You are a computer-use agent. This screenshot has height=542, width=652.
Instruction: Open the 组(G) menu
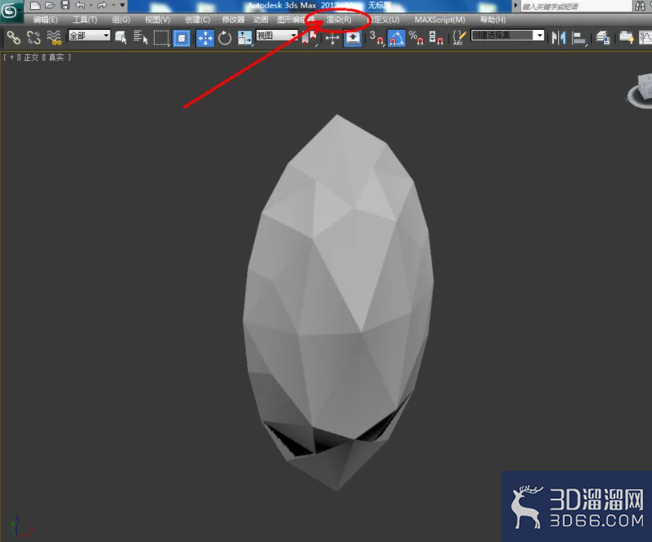pos(121,20)
